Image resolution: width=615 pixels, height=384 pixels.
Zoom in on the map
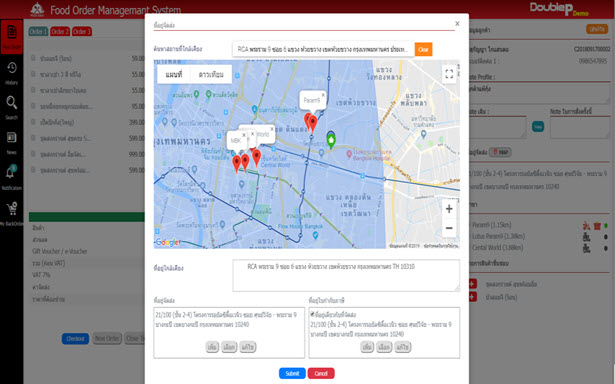point(449,209)
